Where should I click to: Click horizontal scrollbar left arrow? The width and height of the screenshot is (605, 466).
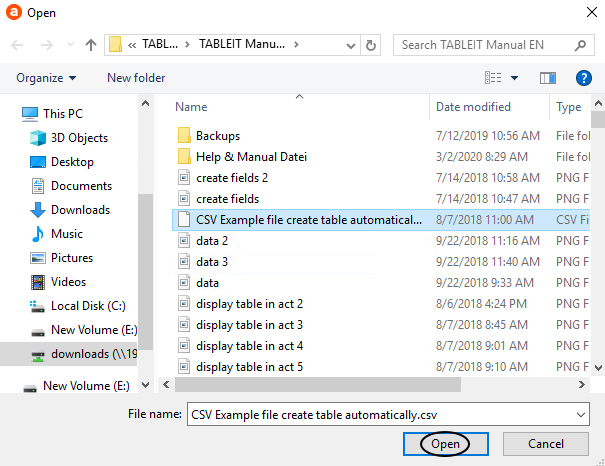click(166, 385)
